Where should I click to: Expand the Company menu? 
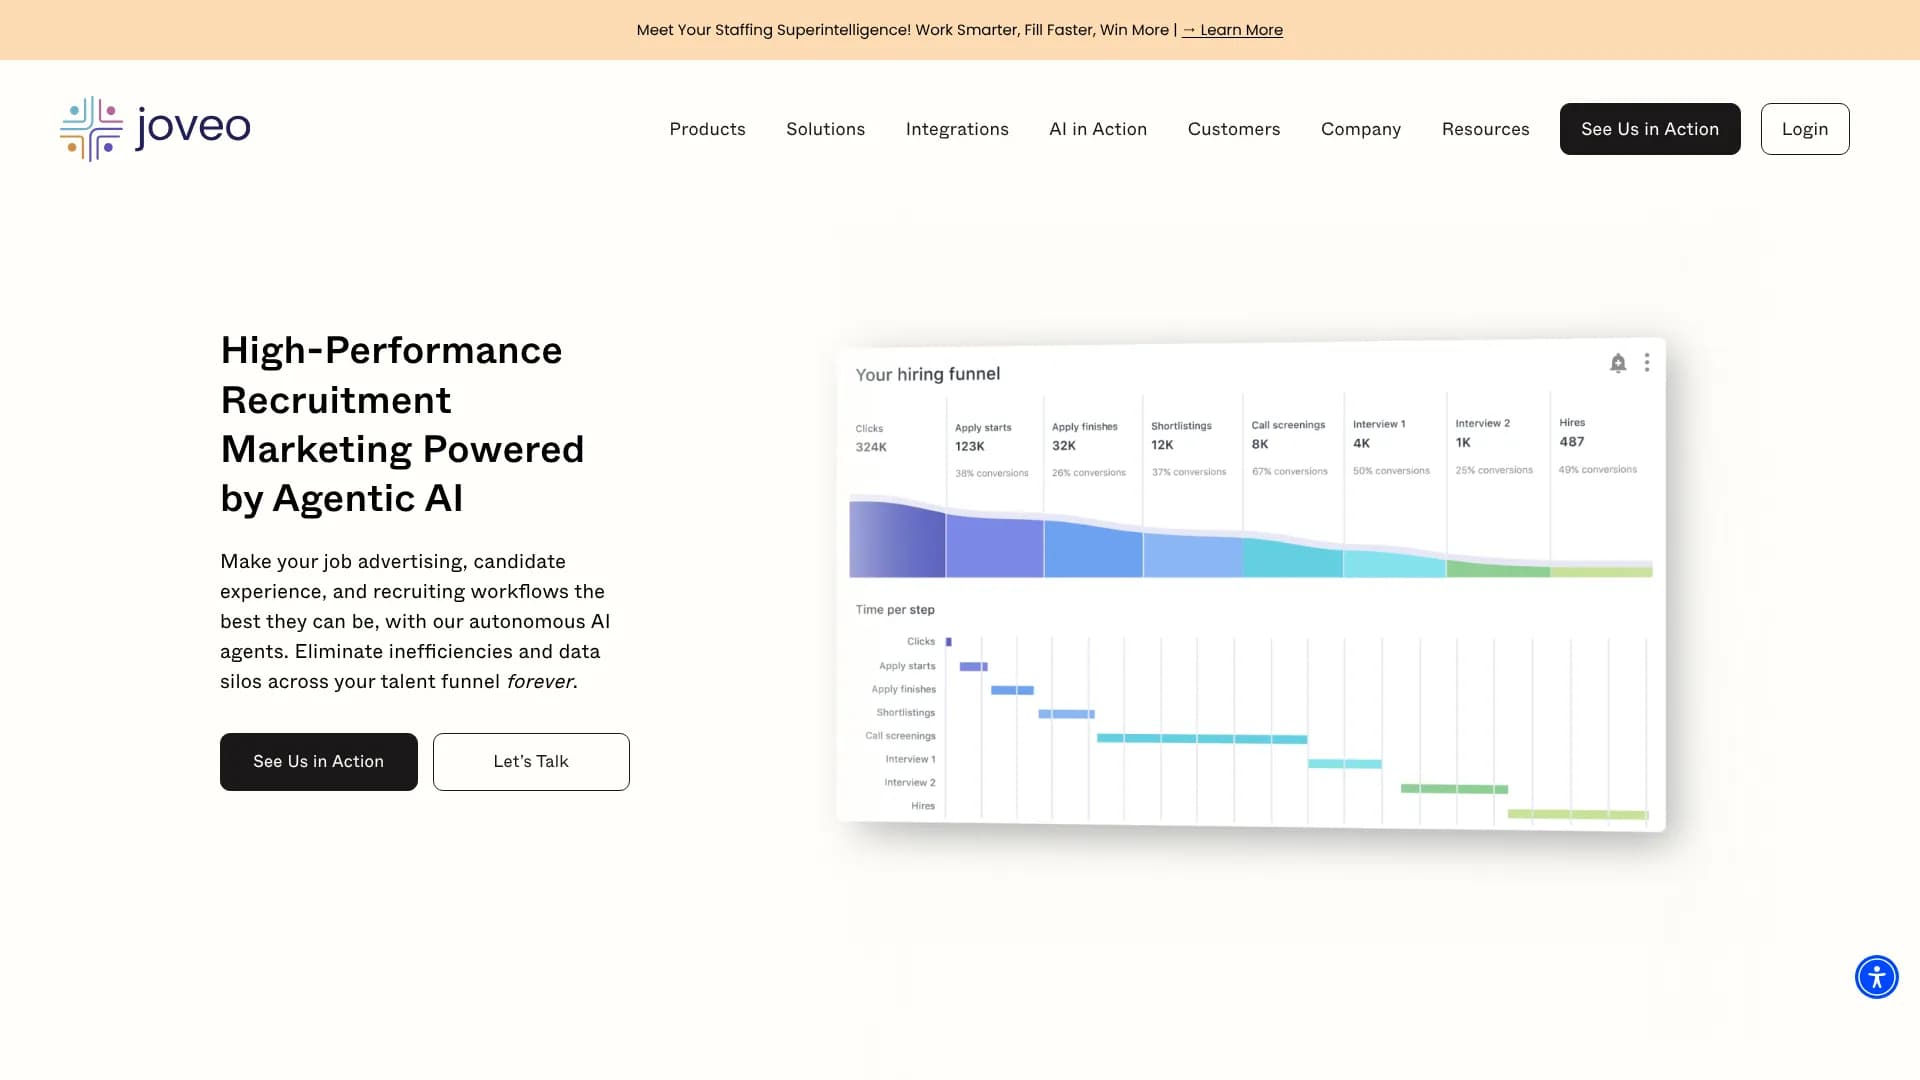point(1360,129)
